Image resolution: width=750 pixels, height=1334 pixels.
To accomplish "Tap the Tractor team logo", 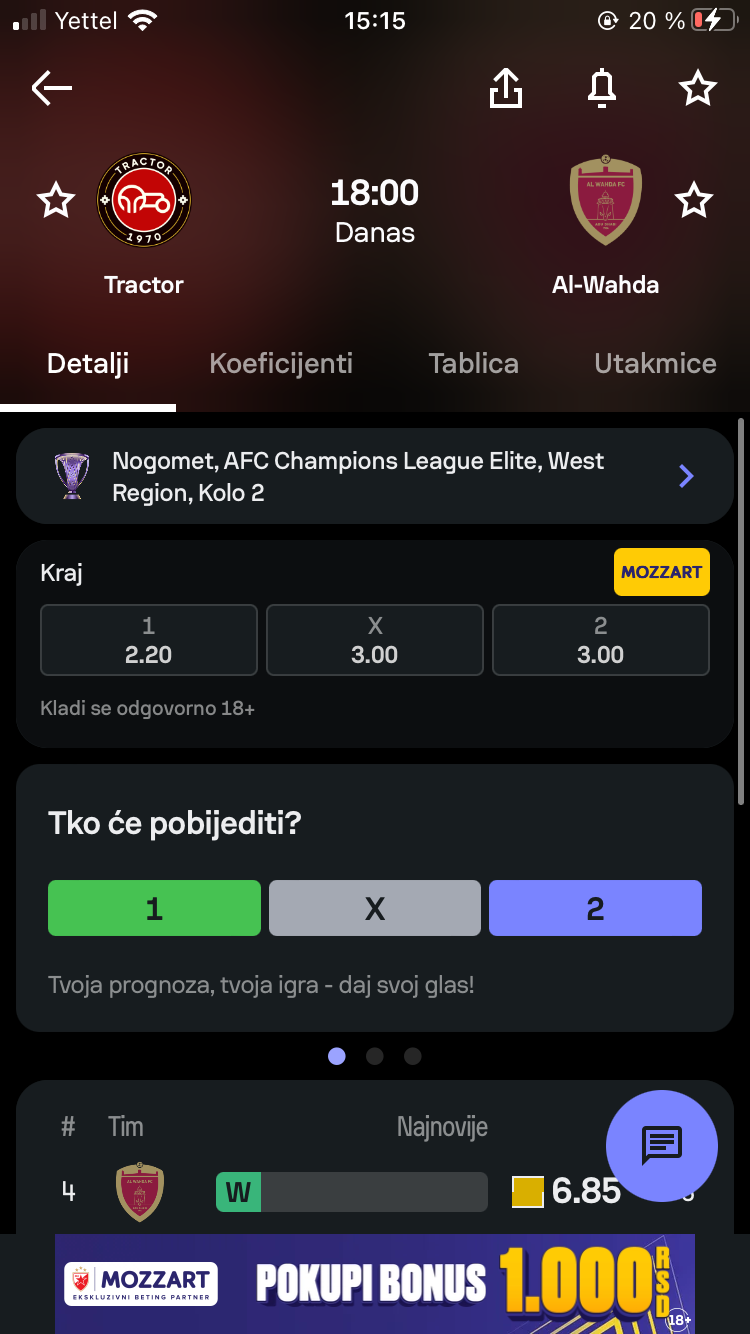I will (144, 201).
